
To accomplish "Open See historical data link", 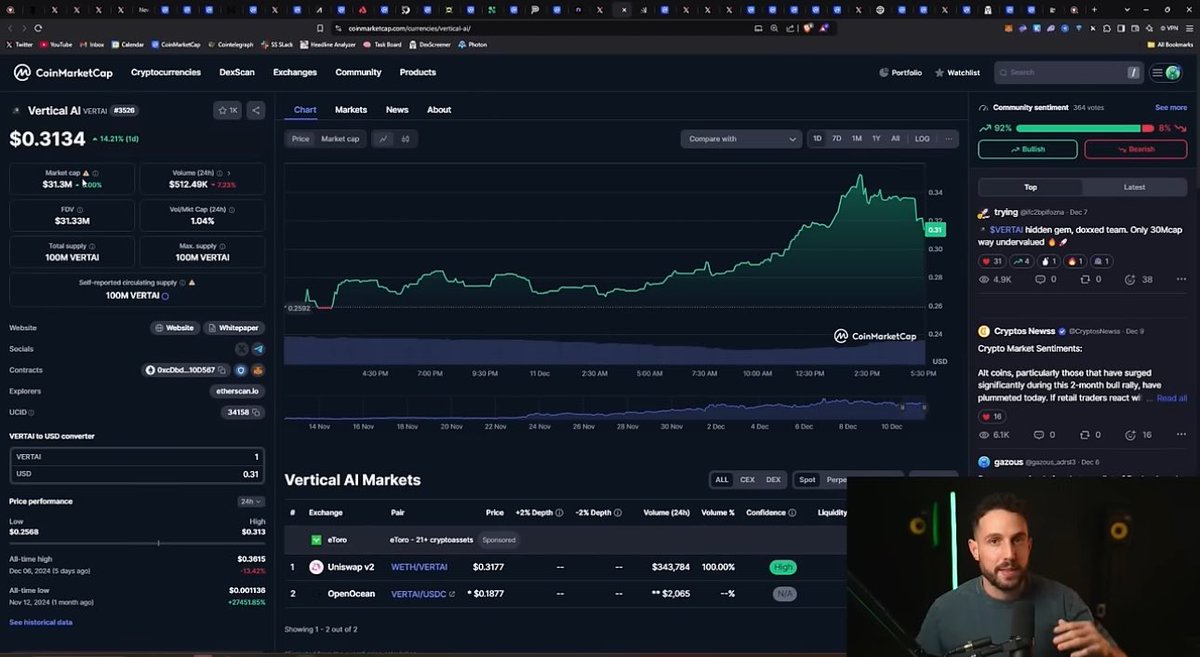I will [x=41, y=622].
